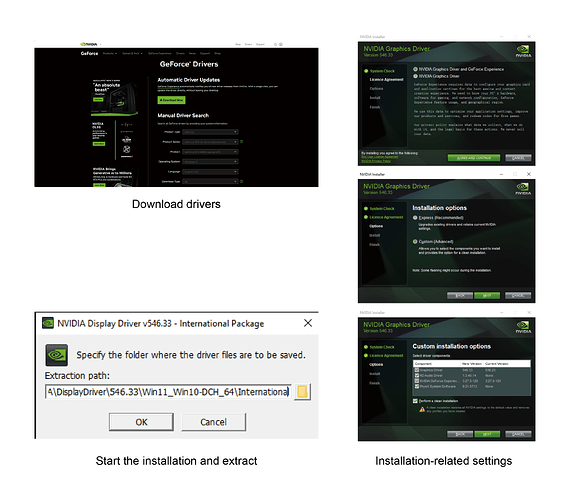Click the NVIDIA logo at top of web page

pyautogui.click(x=89, y=44)
